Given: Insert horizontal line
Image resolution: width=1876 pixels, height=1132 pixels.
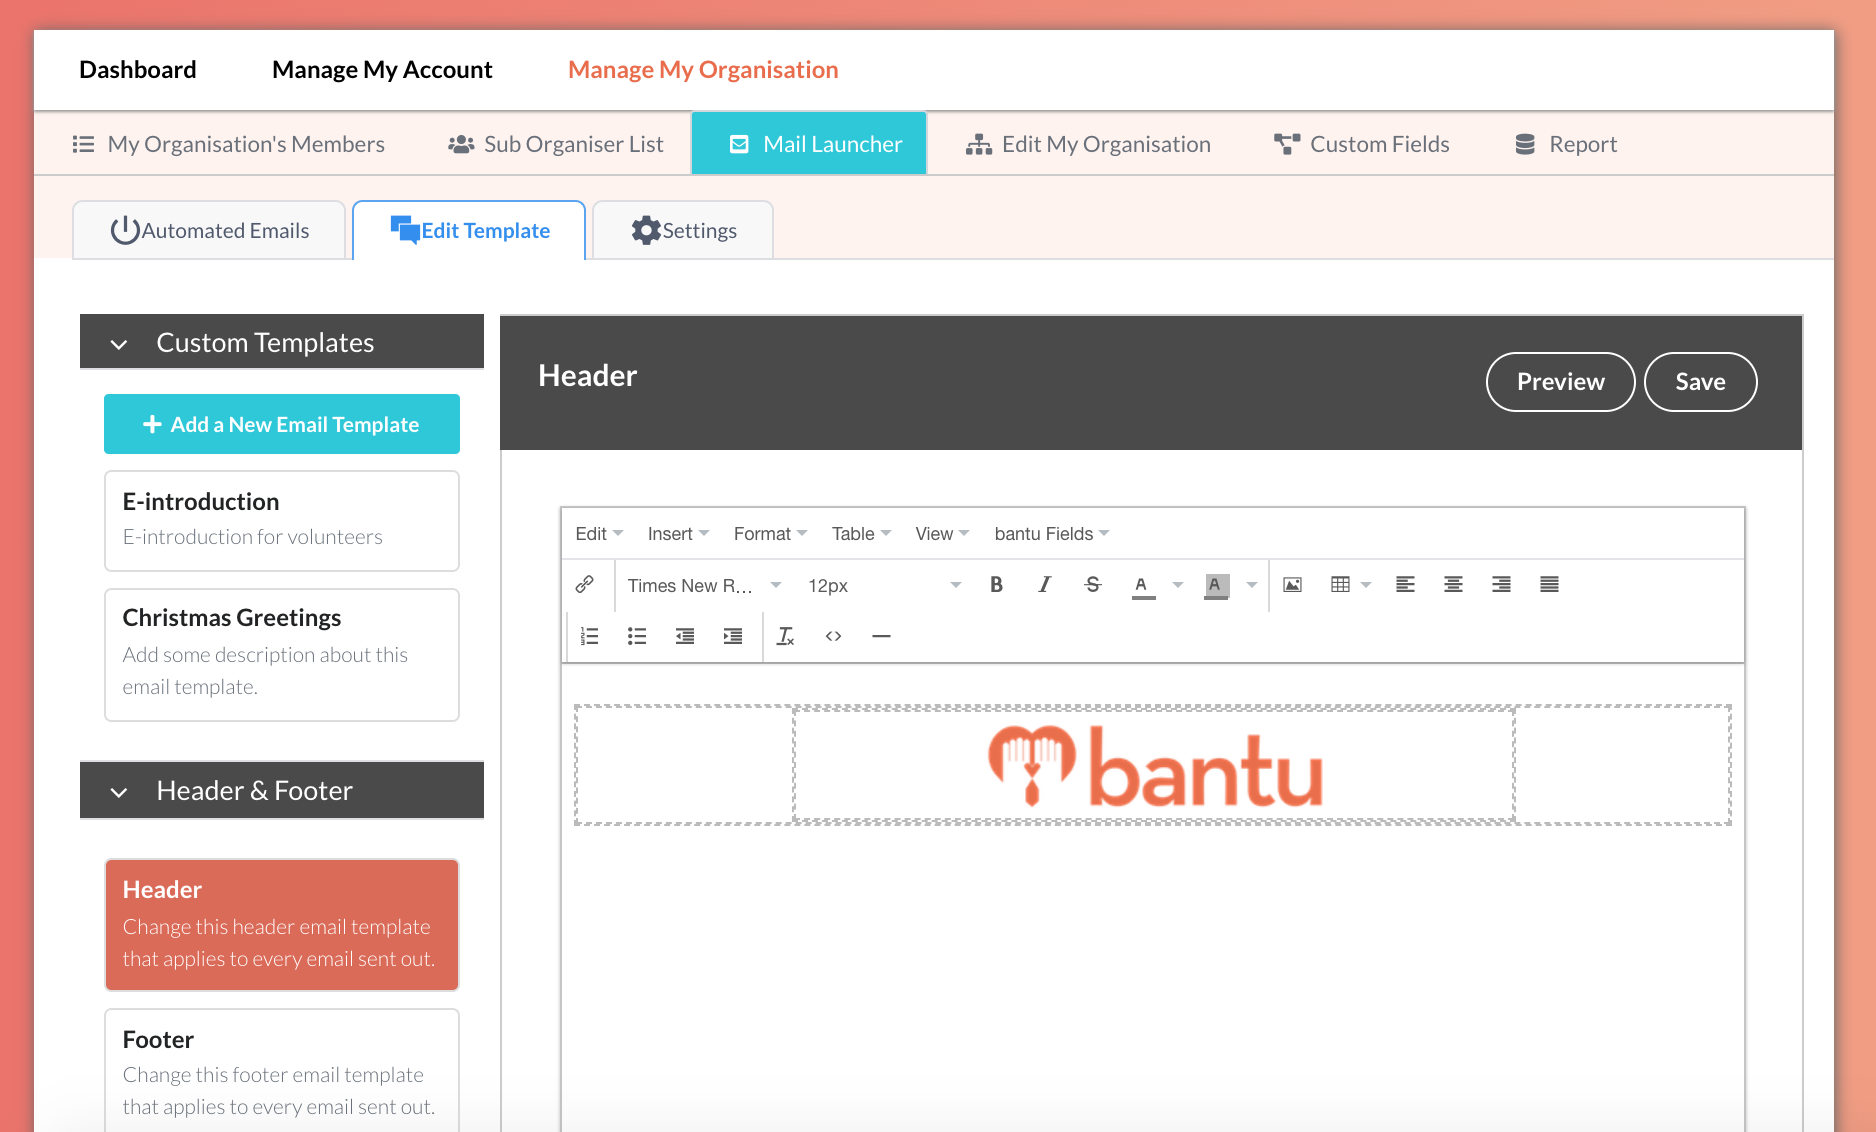Looking at the screenshot, I should 881,636.
